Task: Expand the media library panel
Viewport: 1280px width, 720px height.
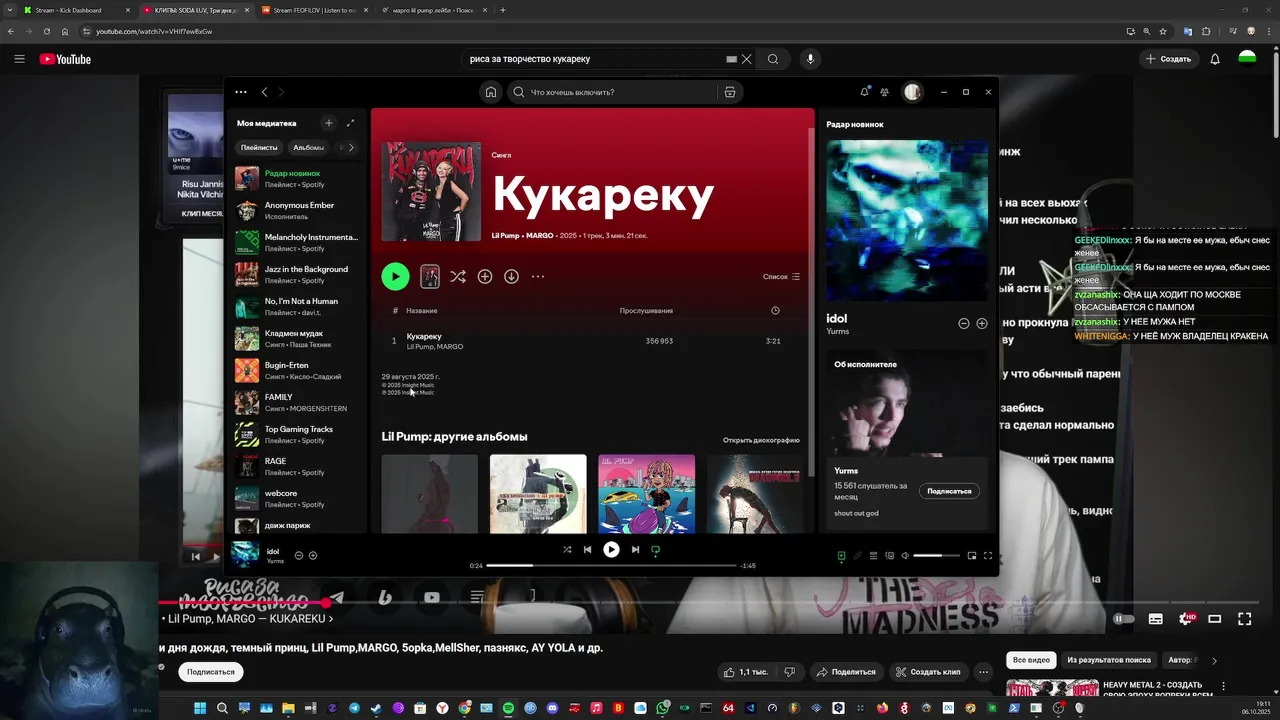Action: (350, 123)
